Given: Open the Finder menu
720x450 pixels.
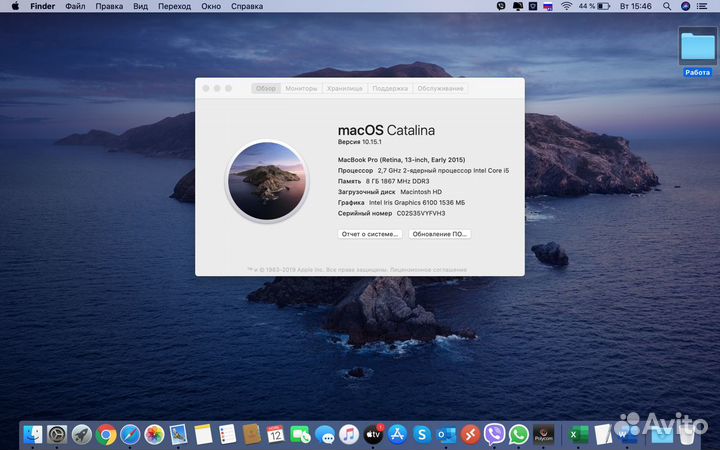Looking at the screenshot, I should [x=43, y=6].
